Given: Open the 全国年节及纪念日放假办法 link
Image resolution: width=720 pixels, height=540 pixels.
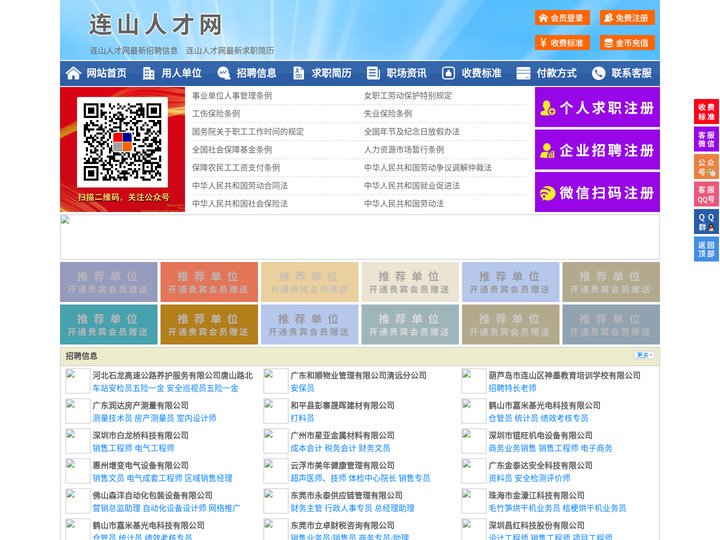Looking at the screenshot, I should pyautogui.click(x=412, y=131).
